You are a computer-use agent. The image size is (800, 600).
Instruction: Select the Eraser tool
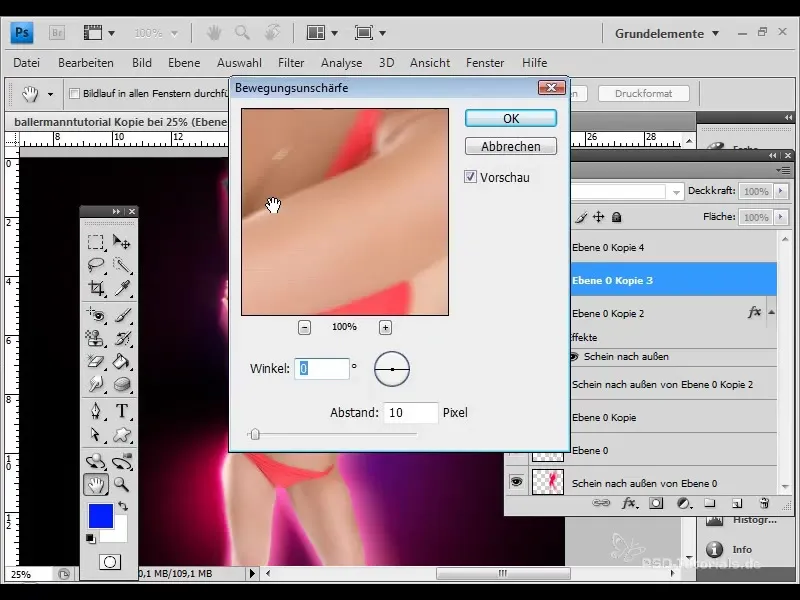[95, 361]
